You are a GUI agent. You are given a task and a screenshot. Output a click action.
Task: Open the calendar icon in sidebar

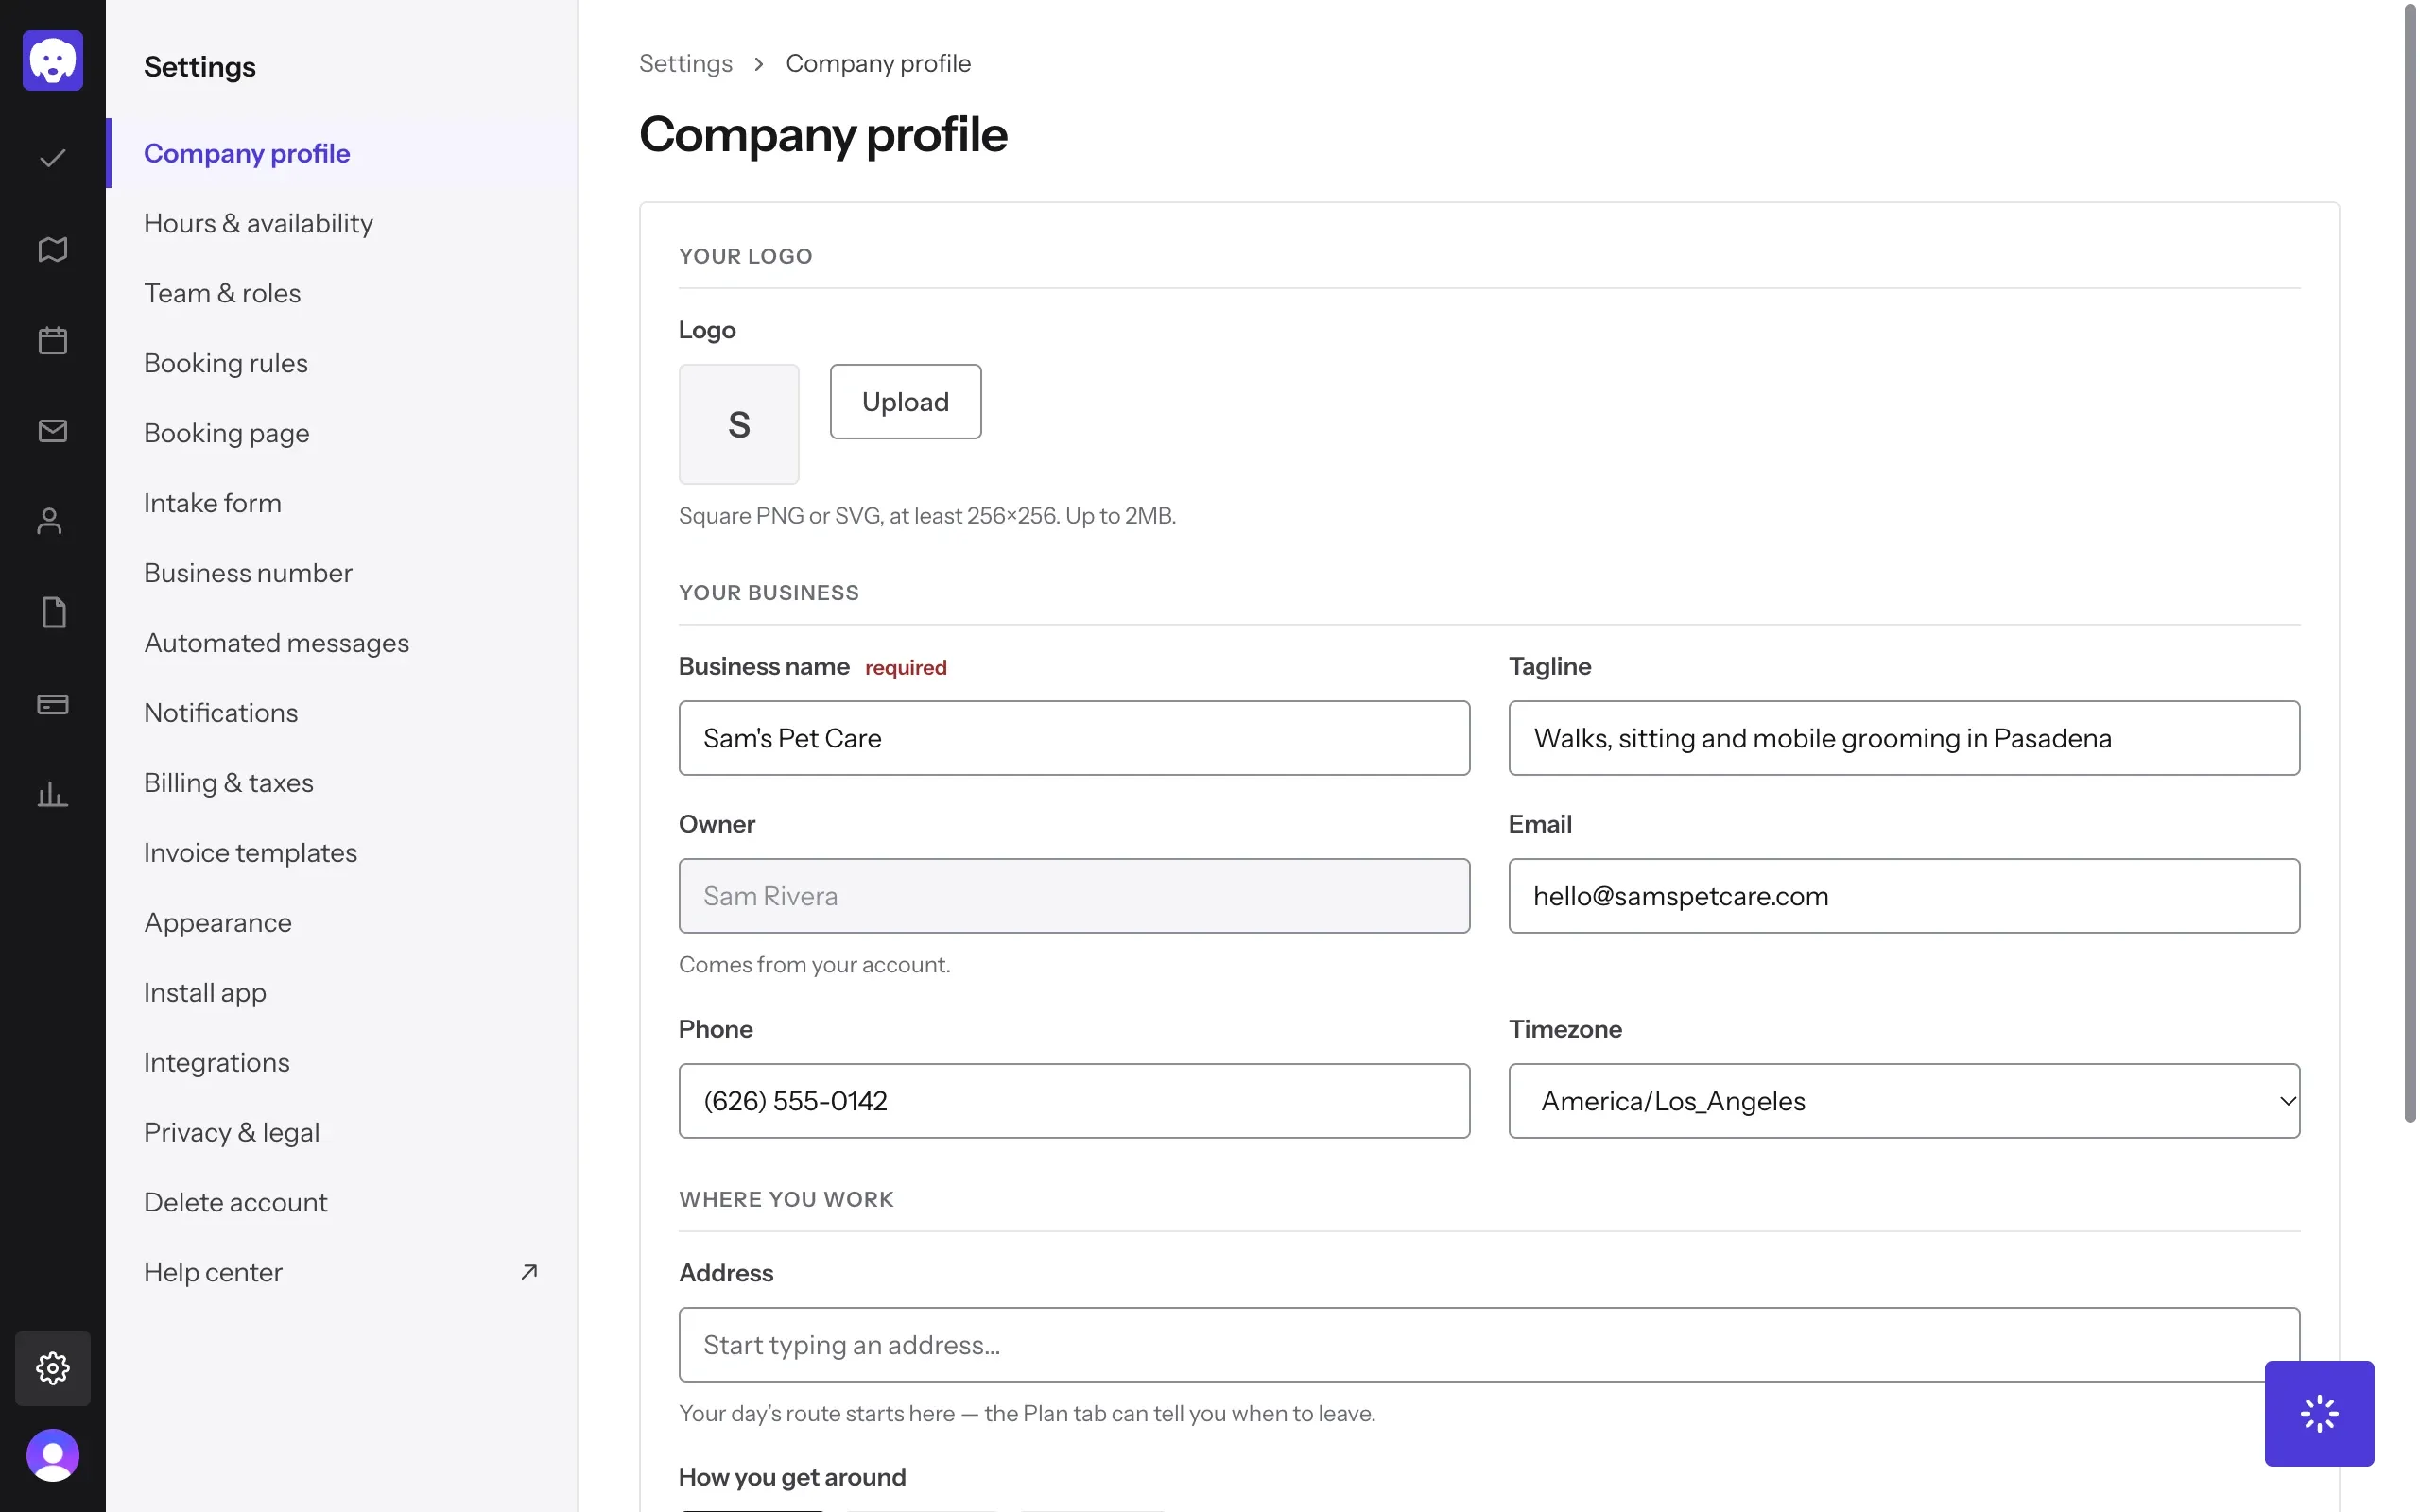53,340
